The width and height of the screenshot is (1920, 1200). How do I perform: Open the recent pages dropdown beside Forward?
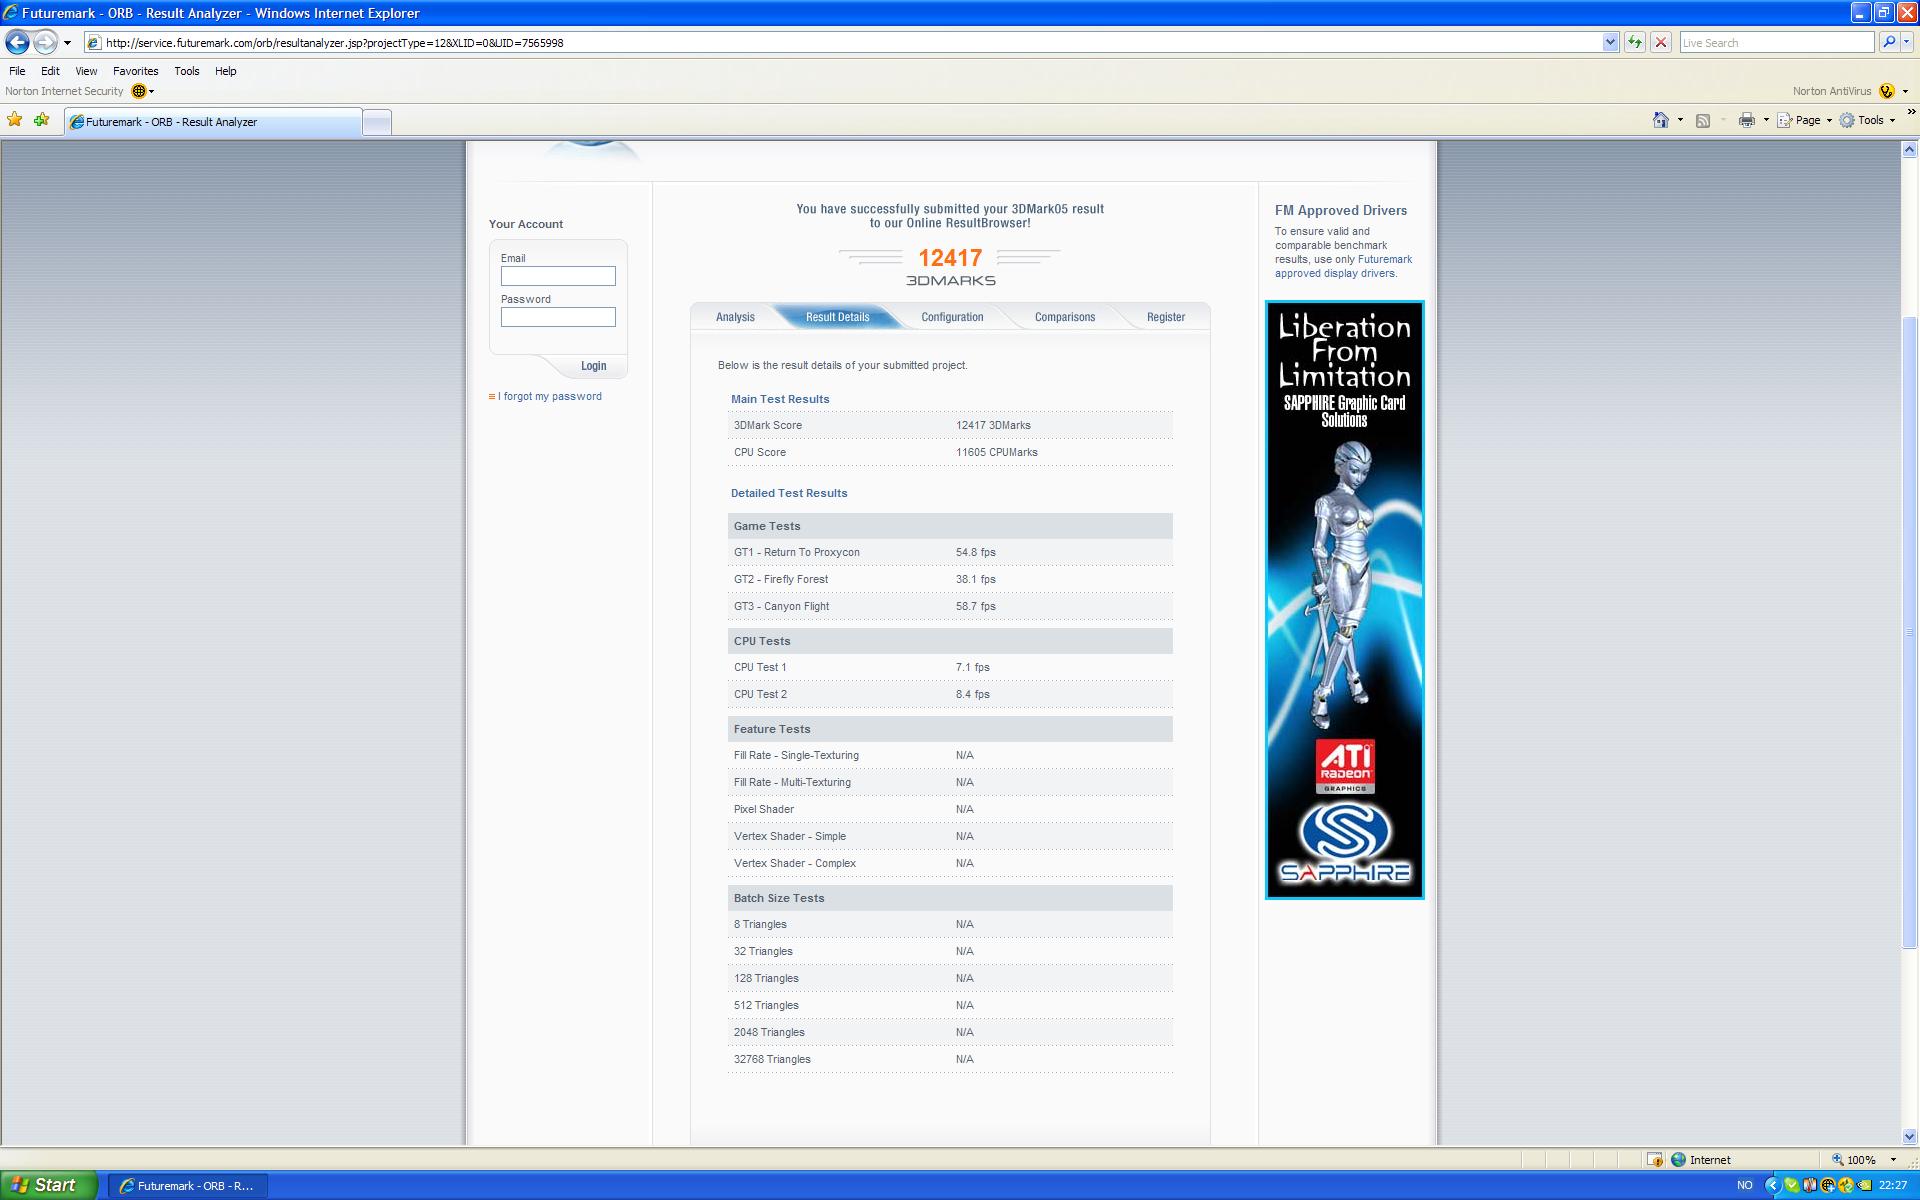tap(67, 43)
